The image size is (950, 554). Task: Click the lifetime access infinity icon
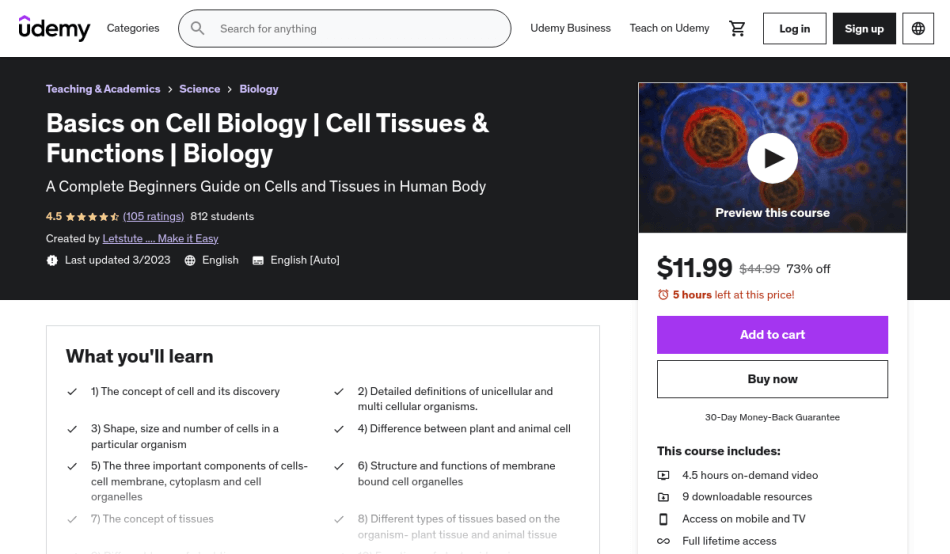[x=663, y=541]
